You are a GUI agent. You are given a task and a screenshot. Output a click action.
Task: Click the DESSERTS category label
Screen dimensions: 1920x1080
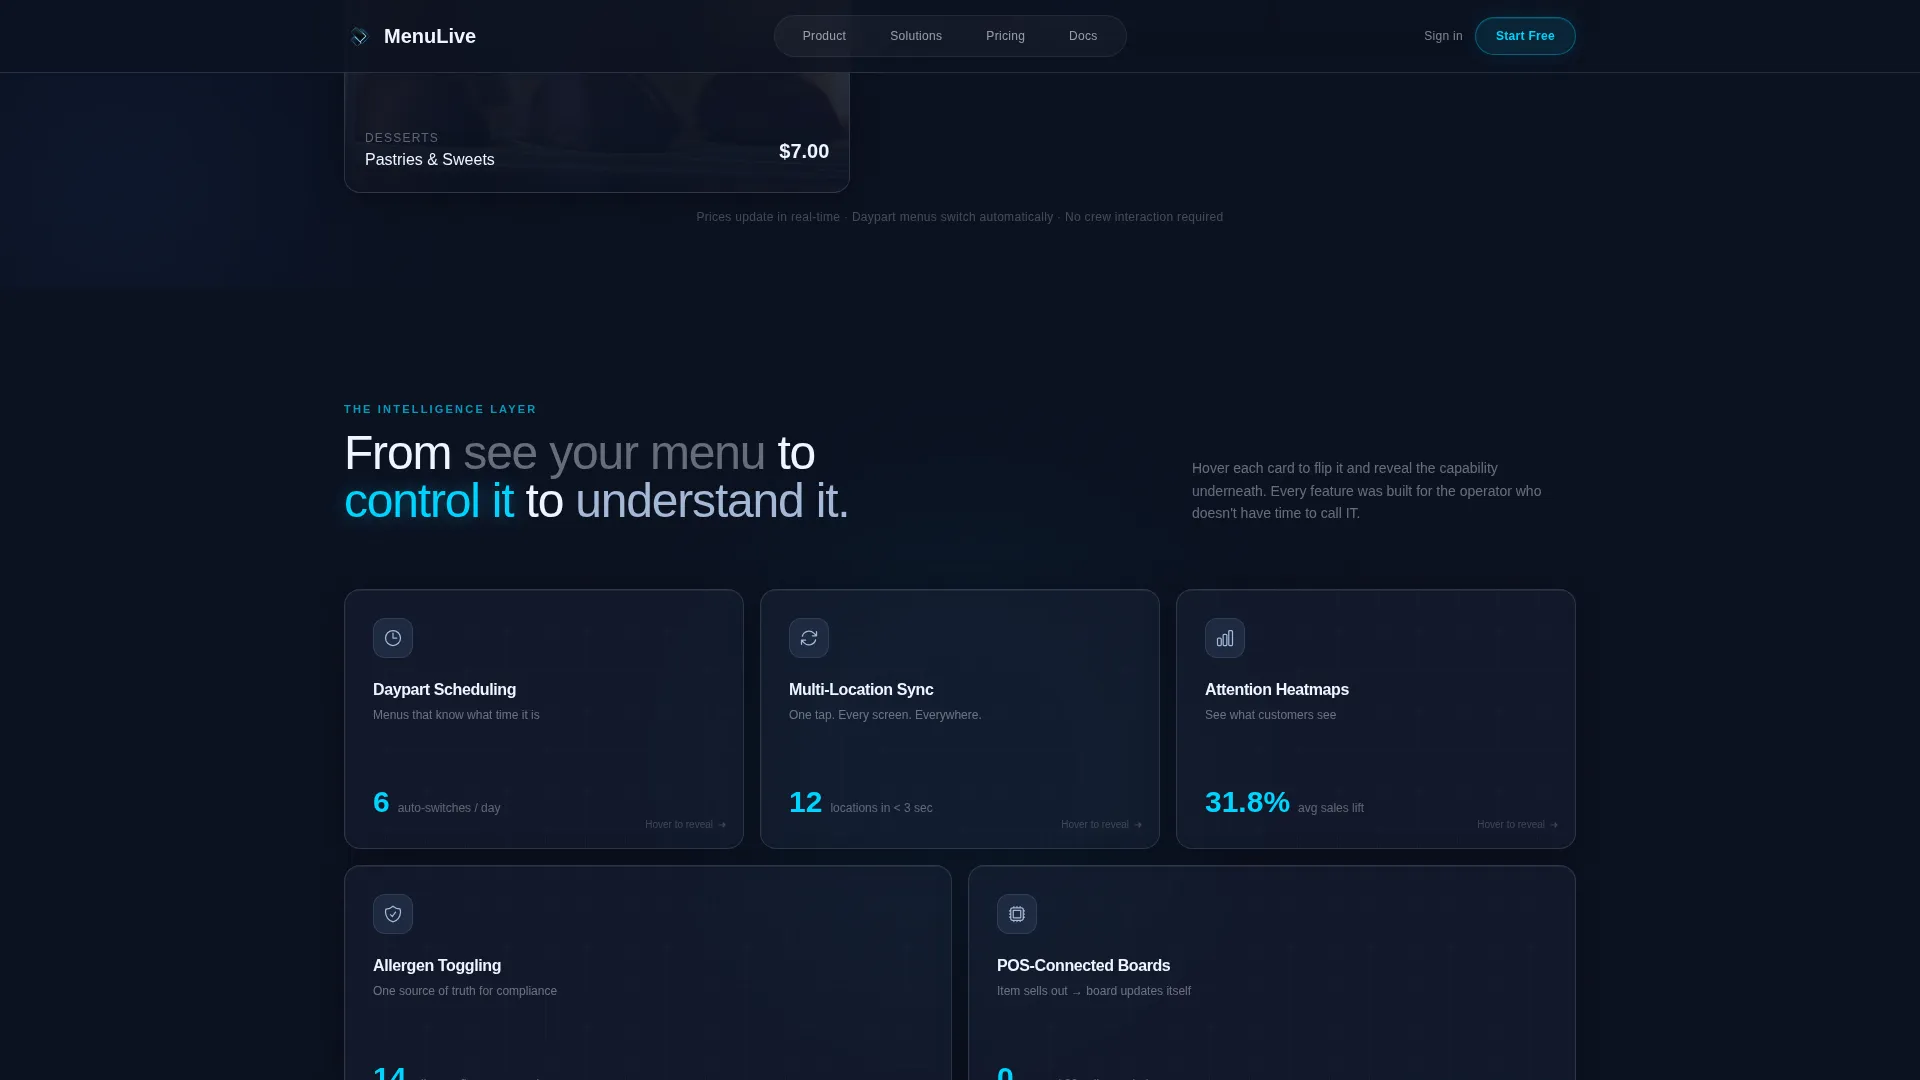pyautogui.click(x=402, y=138)
